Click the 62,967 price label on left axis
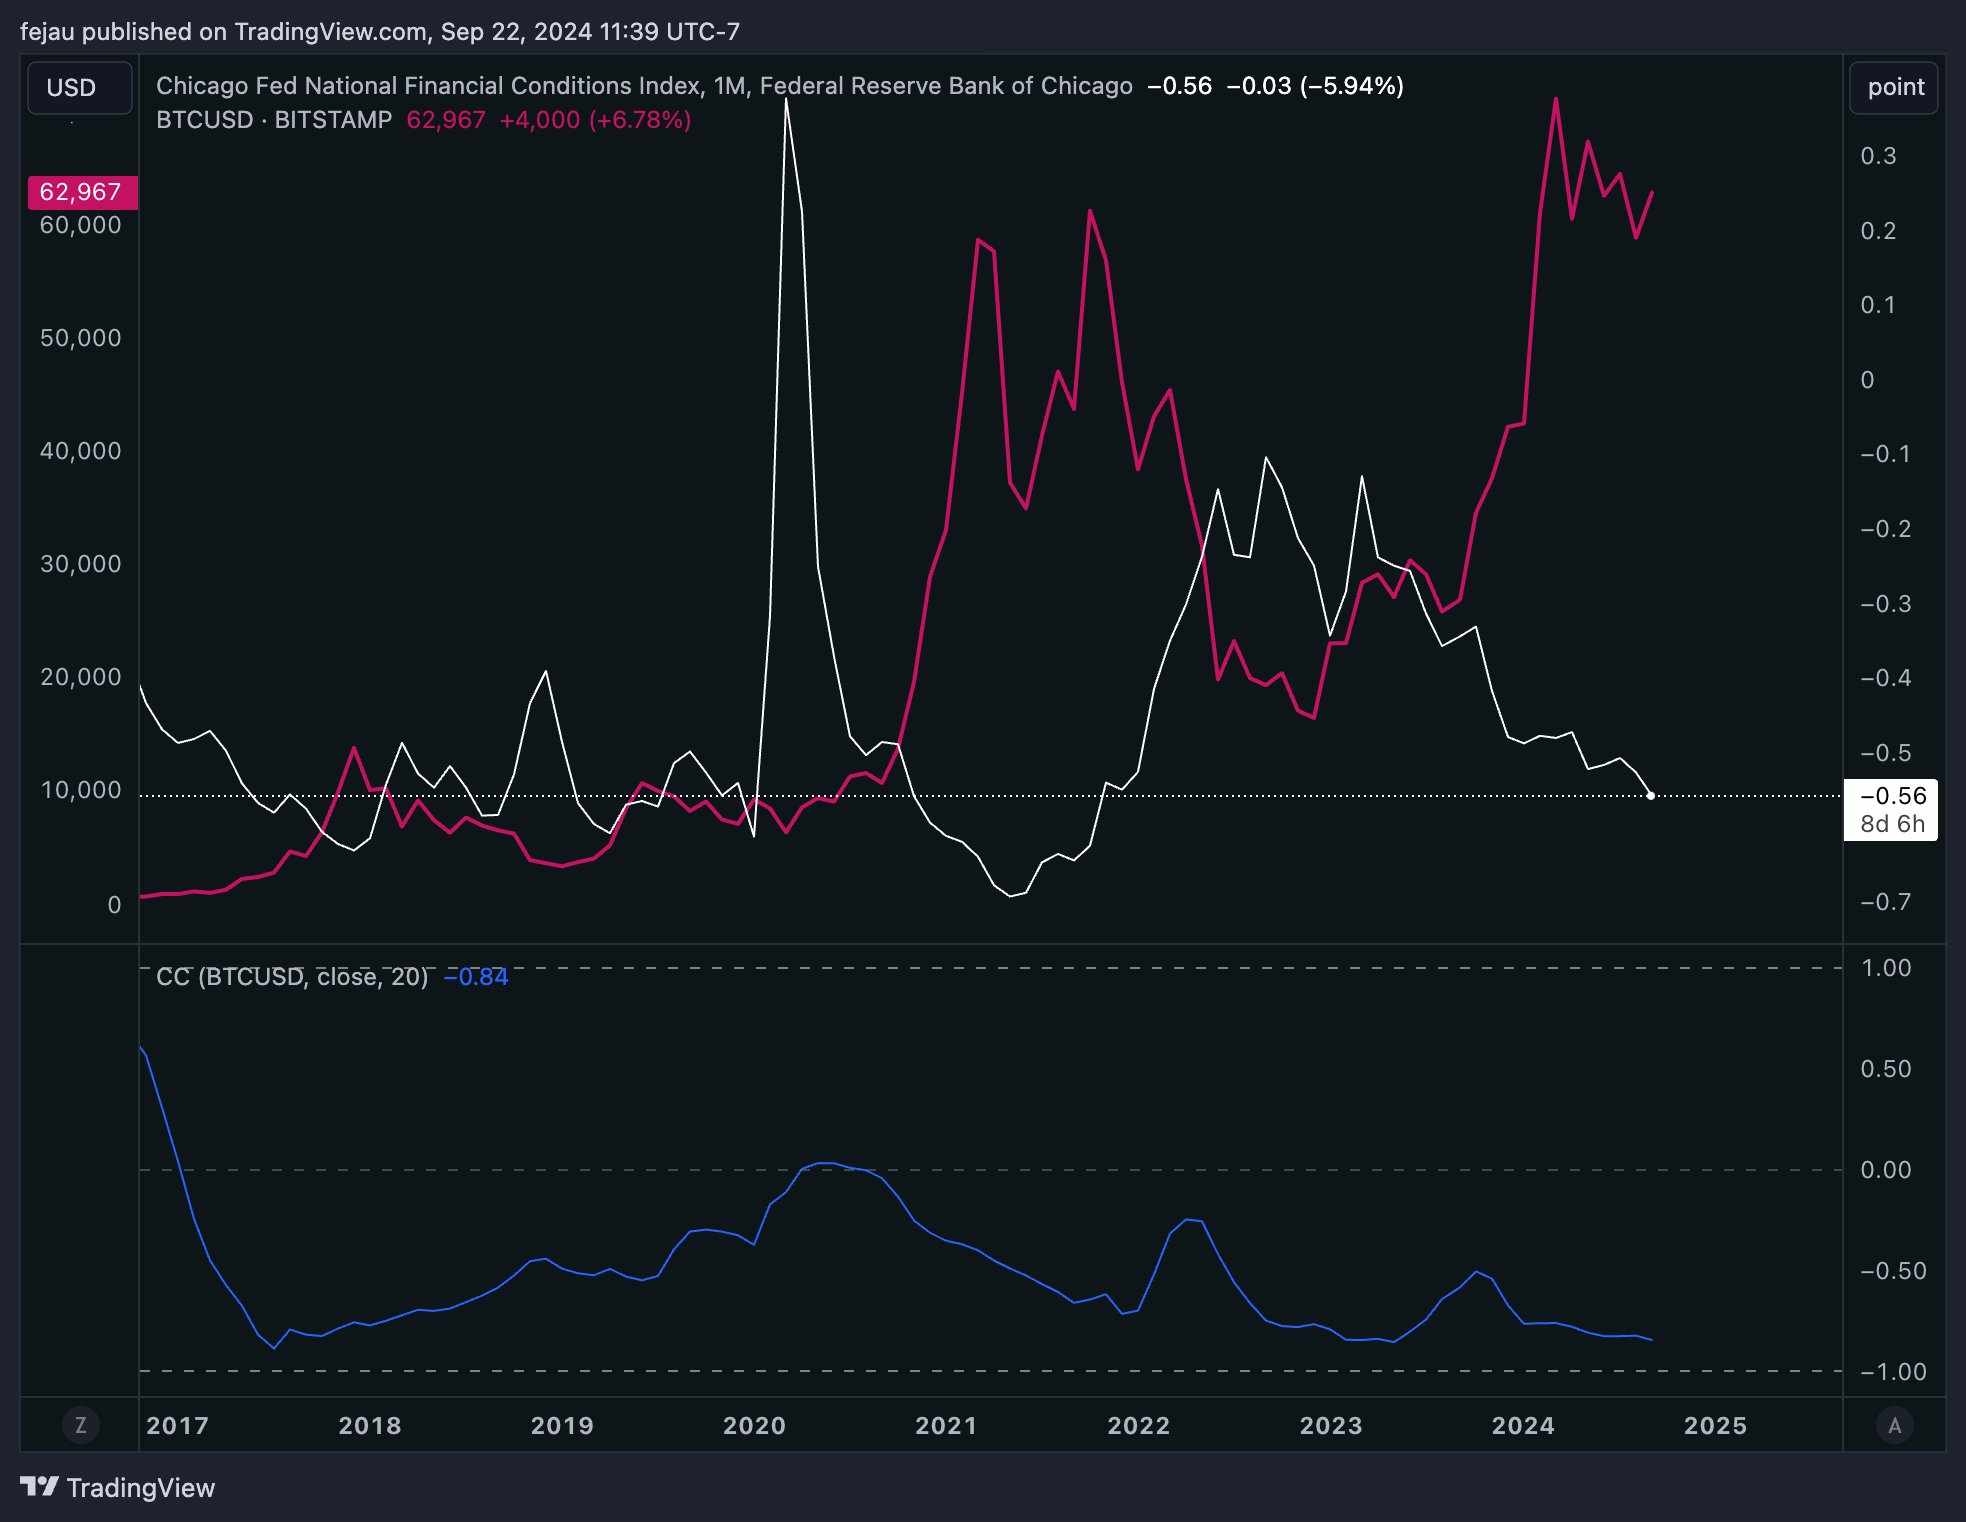The width and height of the screenshot is (1966, 1522). click(x=82, y=192)
